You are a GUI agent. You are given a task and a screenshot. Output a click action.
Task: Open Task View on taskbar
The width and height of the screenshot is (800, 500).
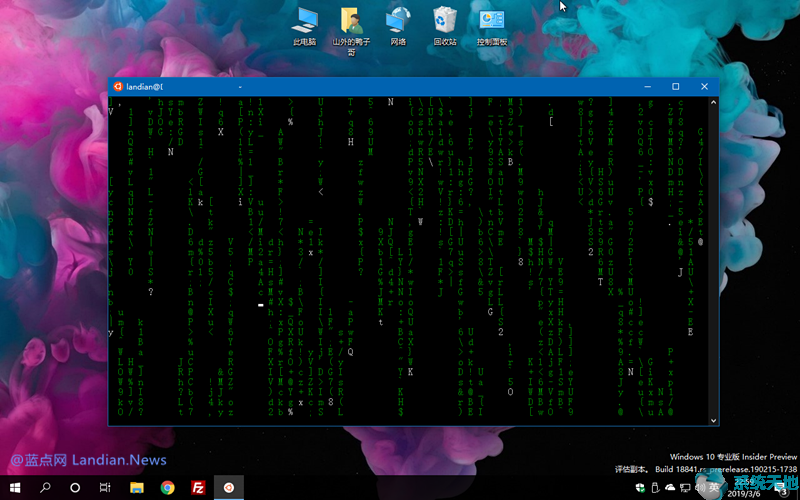click(105, 488)
